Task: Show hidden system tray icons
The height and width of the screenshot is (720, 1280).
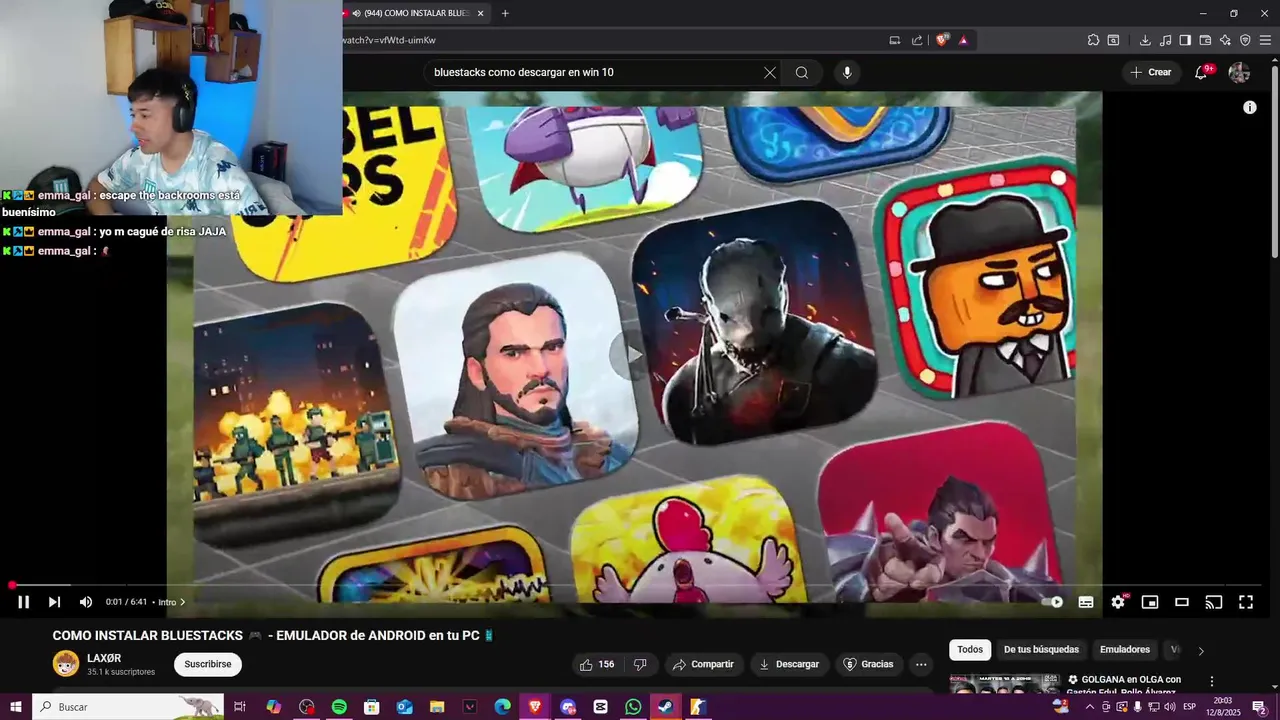Action: pos(1089,707)
